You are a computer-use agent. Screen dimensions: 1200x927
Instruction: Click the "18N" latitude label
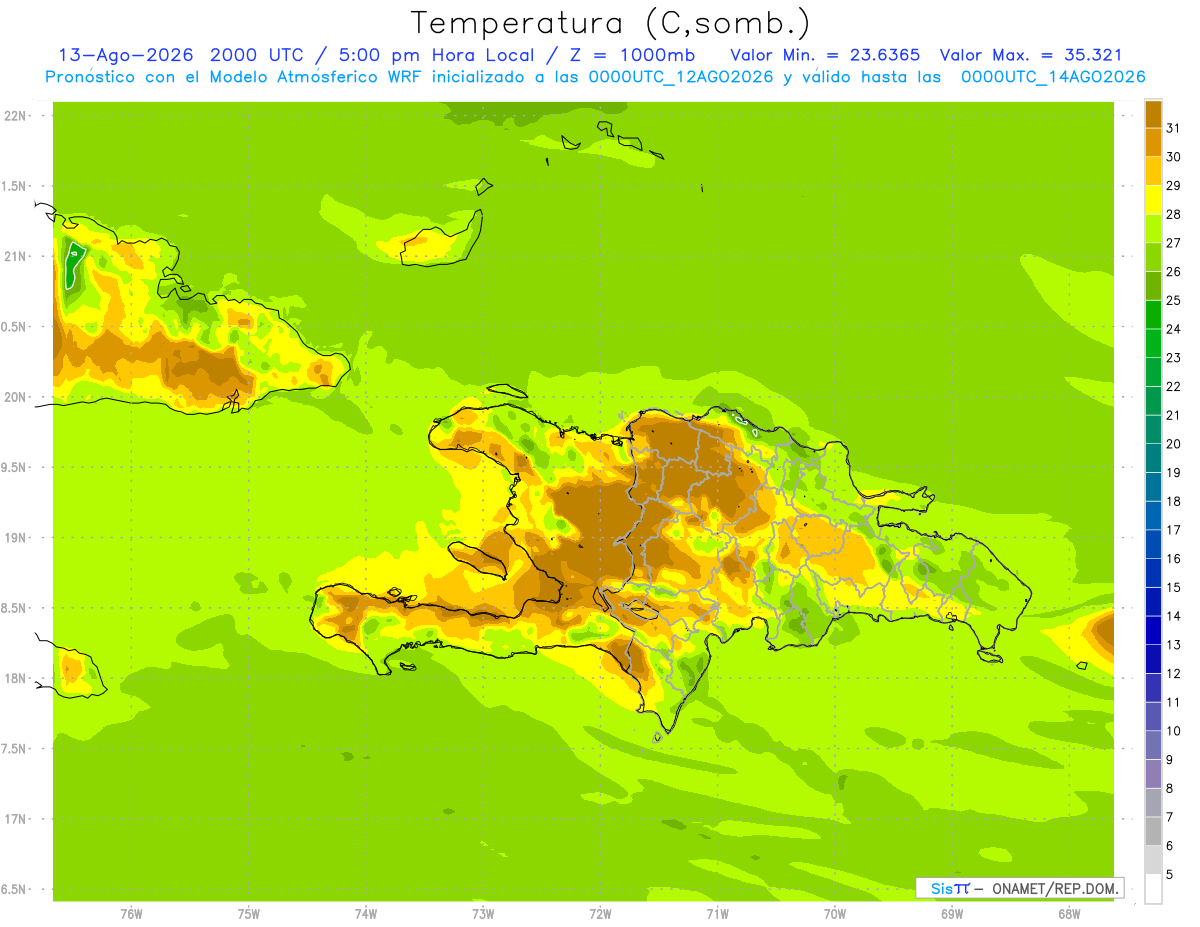tap(15, 678)
